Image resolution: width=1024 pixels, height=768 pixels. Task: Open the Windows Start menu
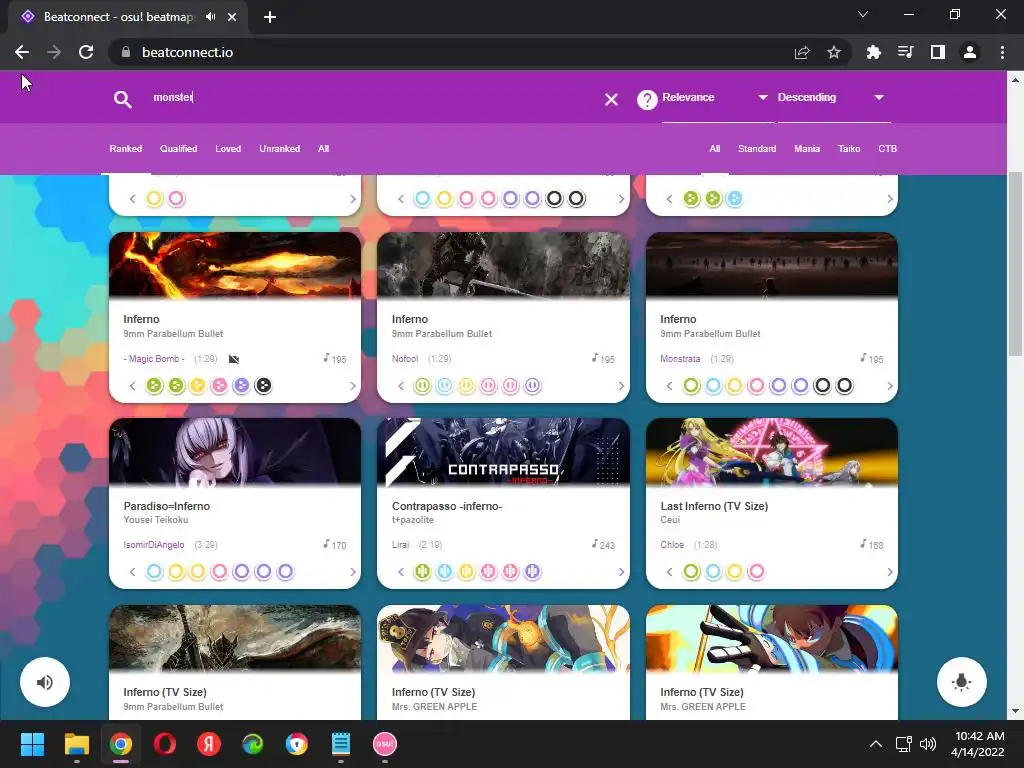[x=32, y=744]
